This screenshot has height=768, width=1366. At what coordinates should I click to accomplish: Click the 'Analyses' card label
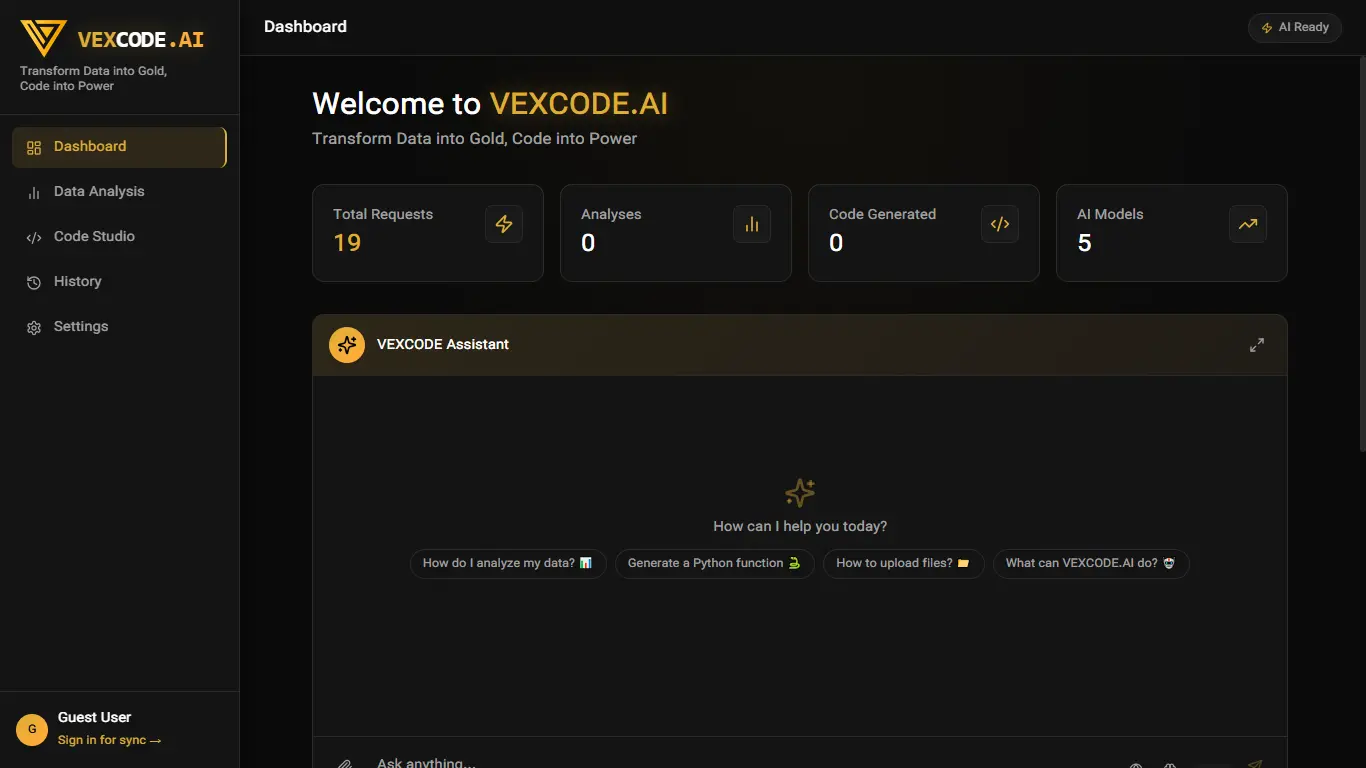(611, 214)
